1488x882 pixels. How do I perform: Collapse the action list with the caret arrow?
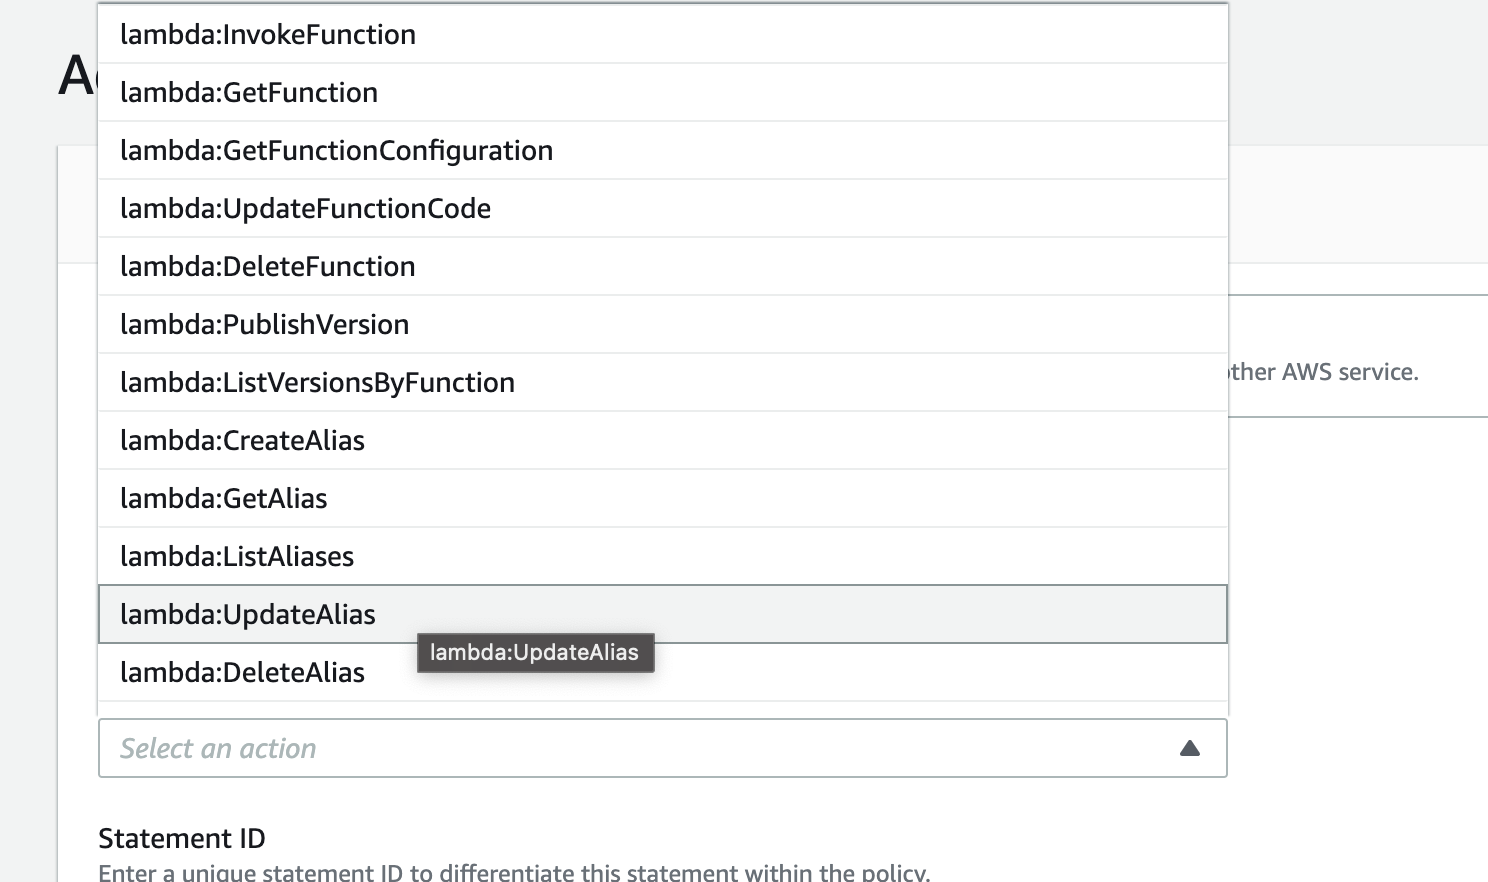(x=1189, y=748)
